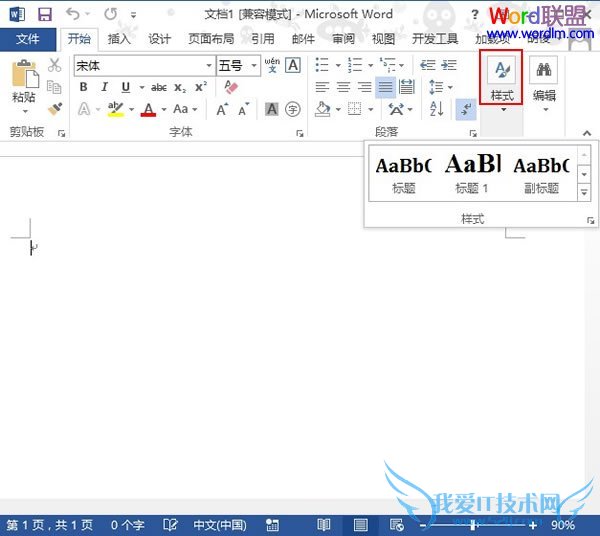Image resolution: width=600 pixels, height=536 pixels.
Task: Click the Clear Formatting eraser icon
Action: click(x=232, y=87)
